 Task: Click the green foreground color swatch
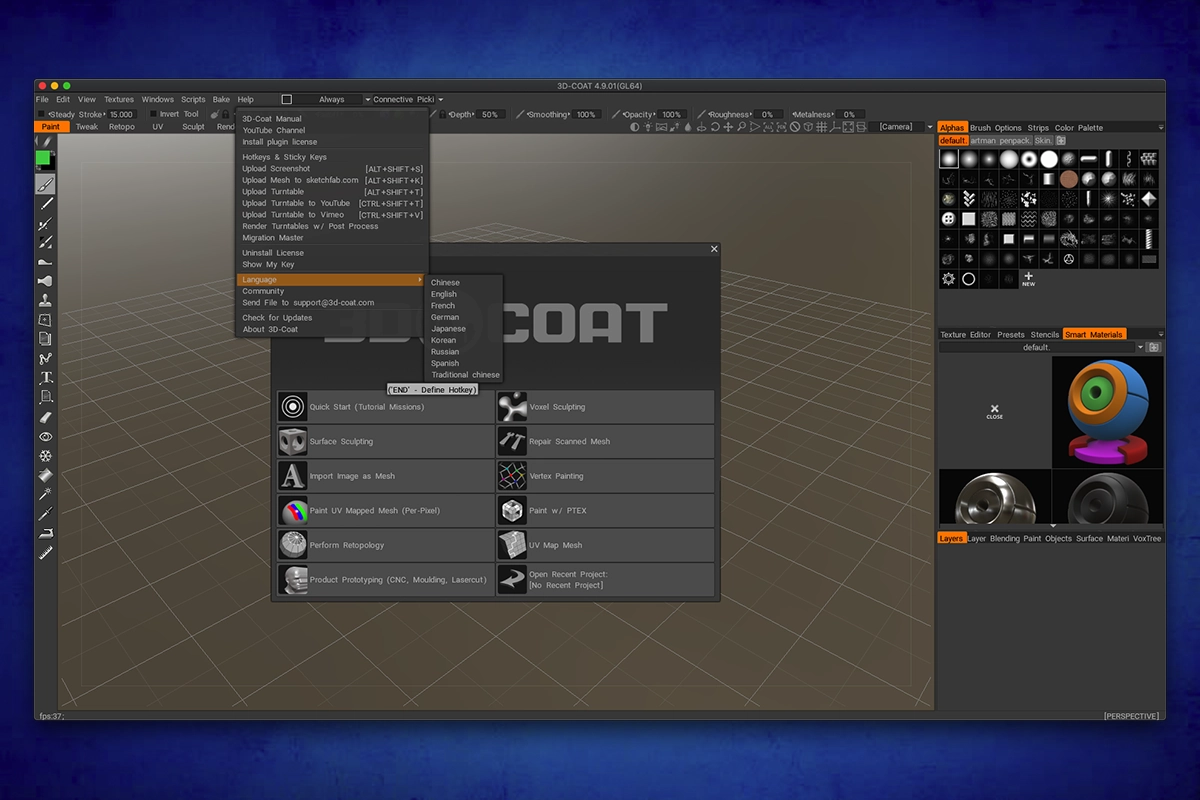[x=44, y=158]
